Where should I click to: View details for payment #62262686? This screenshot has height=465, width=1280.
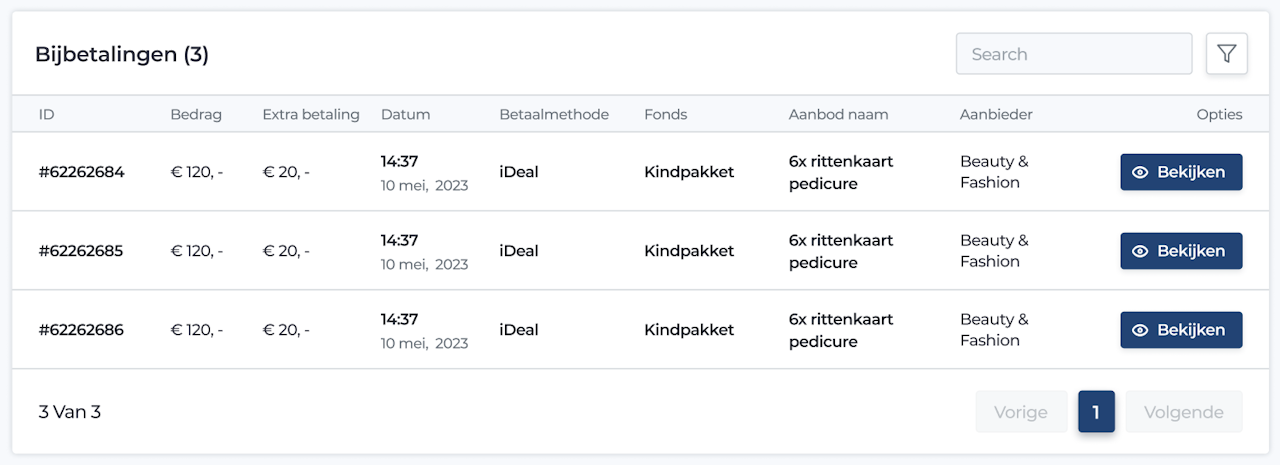1181,330
